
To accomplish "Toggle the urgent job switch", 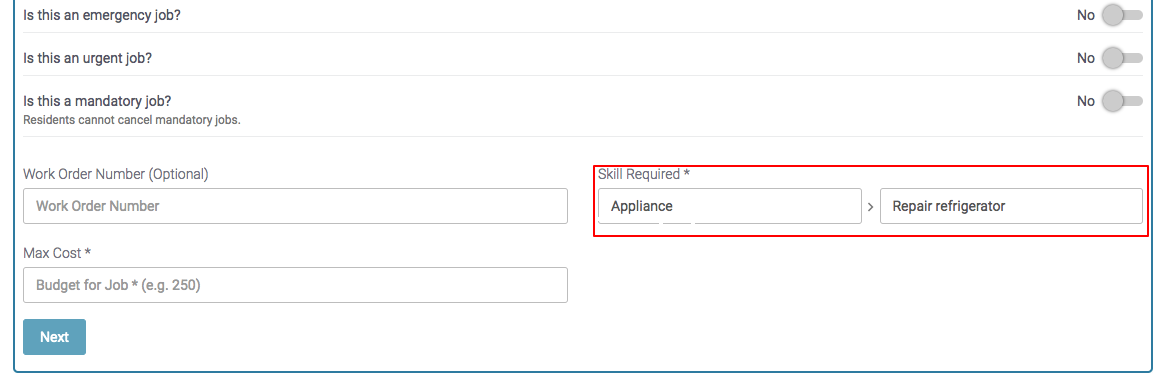I will (x=1122, y=58).
